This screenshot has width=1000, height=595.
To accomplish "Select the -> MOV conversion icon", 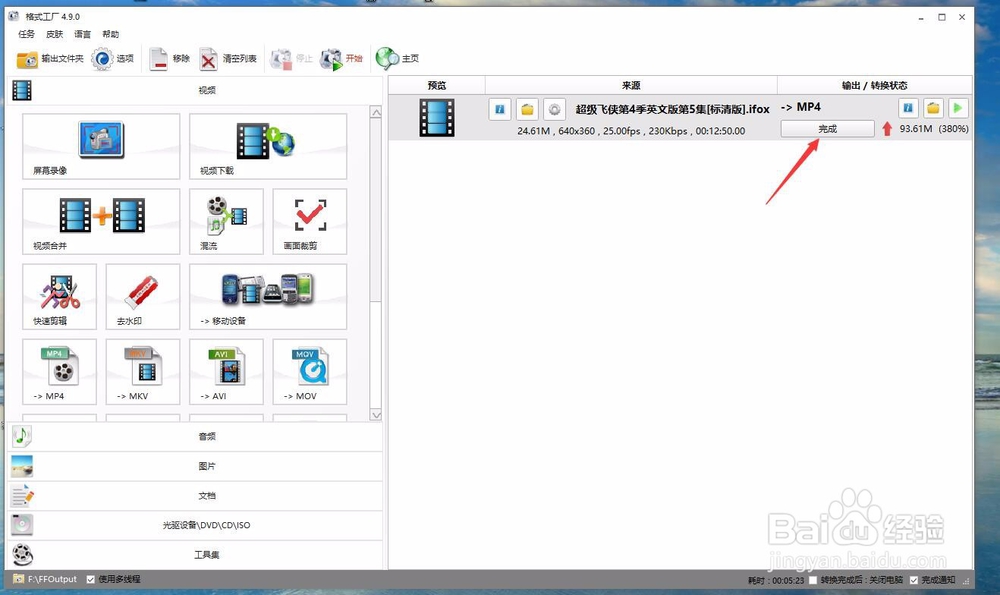I will [310, 372].
